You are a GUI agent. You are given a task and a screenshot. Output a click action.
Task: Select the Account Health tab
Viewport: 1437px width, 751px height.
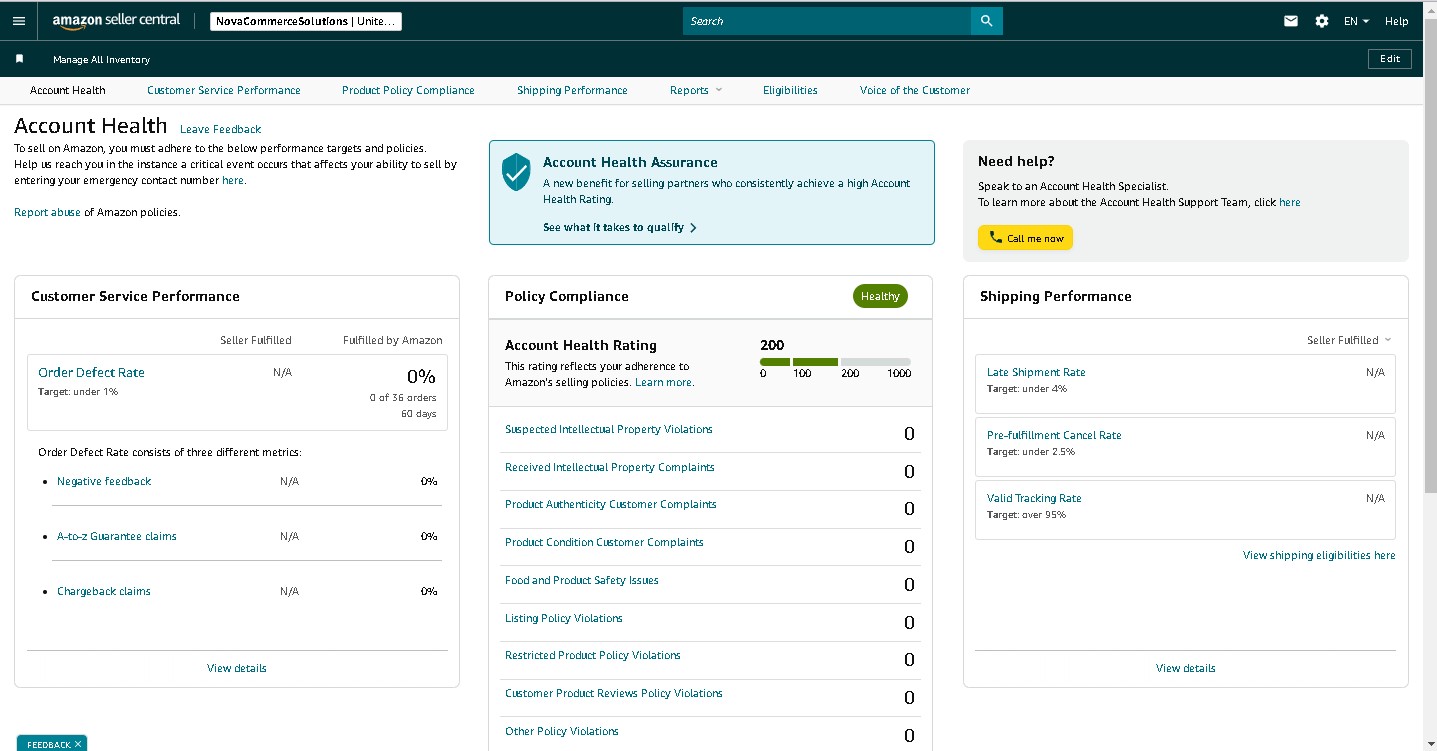(x=67, y=90)
